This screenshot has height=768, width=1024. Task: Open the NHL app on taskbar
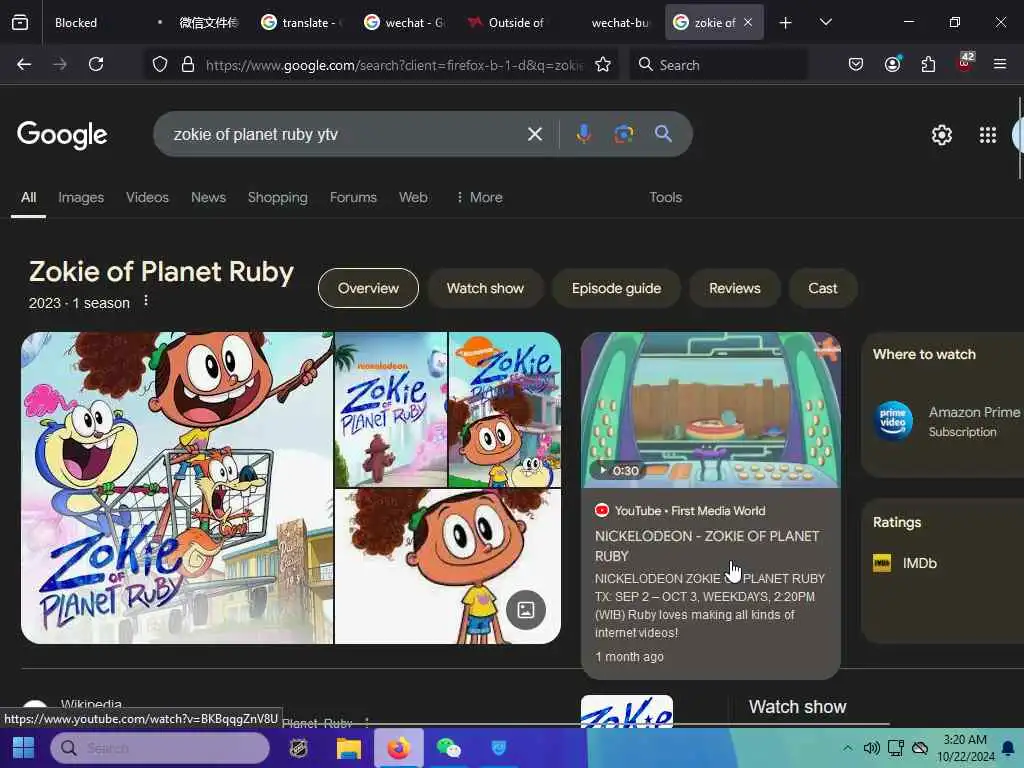click(x=298, y=748)
